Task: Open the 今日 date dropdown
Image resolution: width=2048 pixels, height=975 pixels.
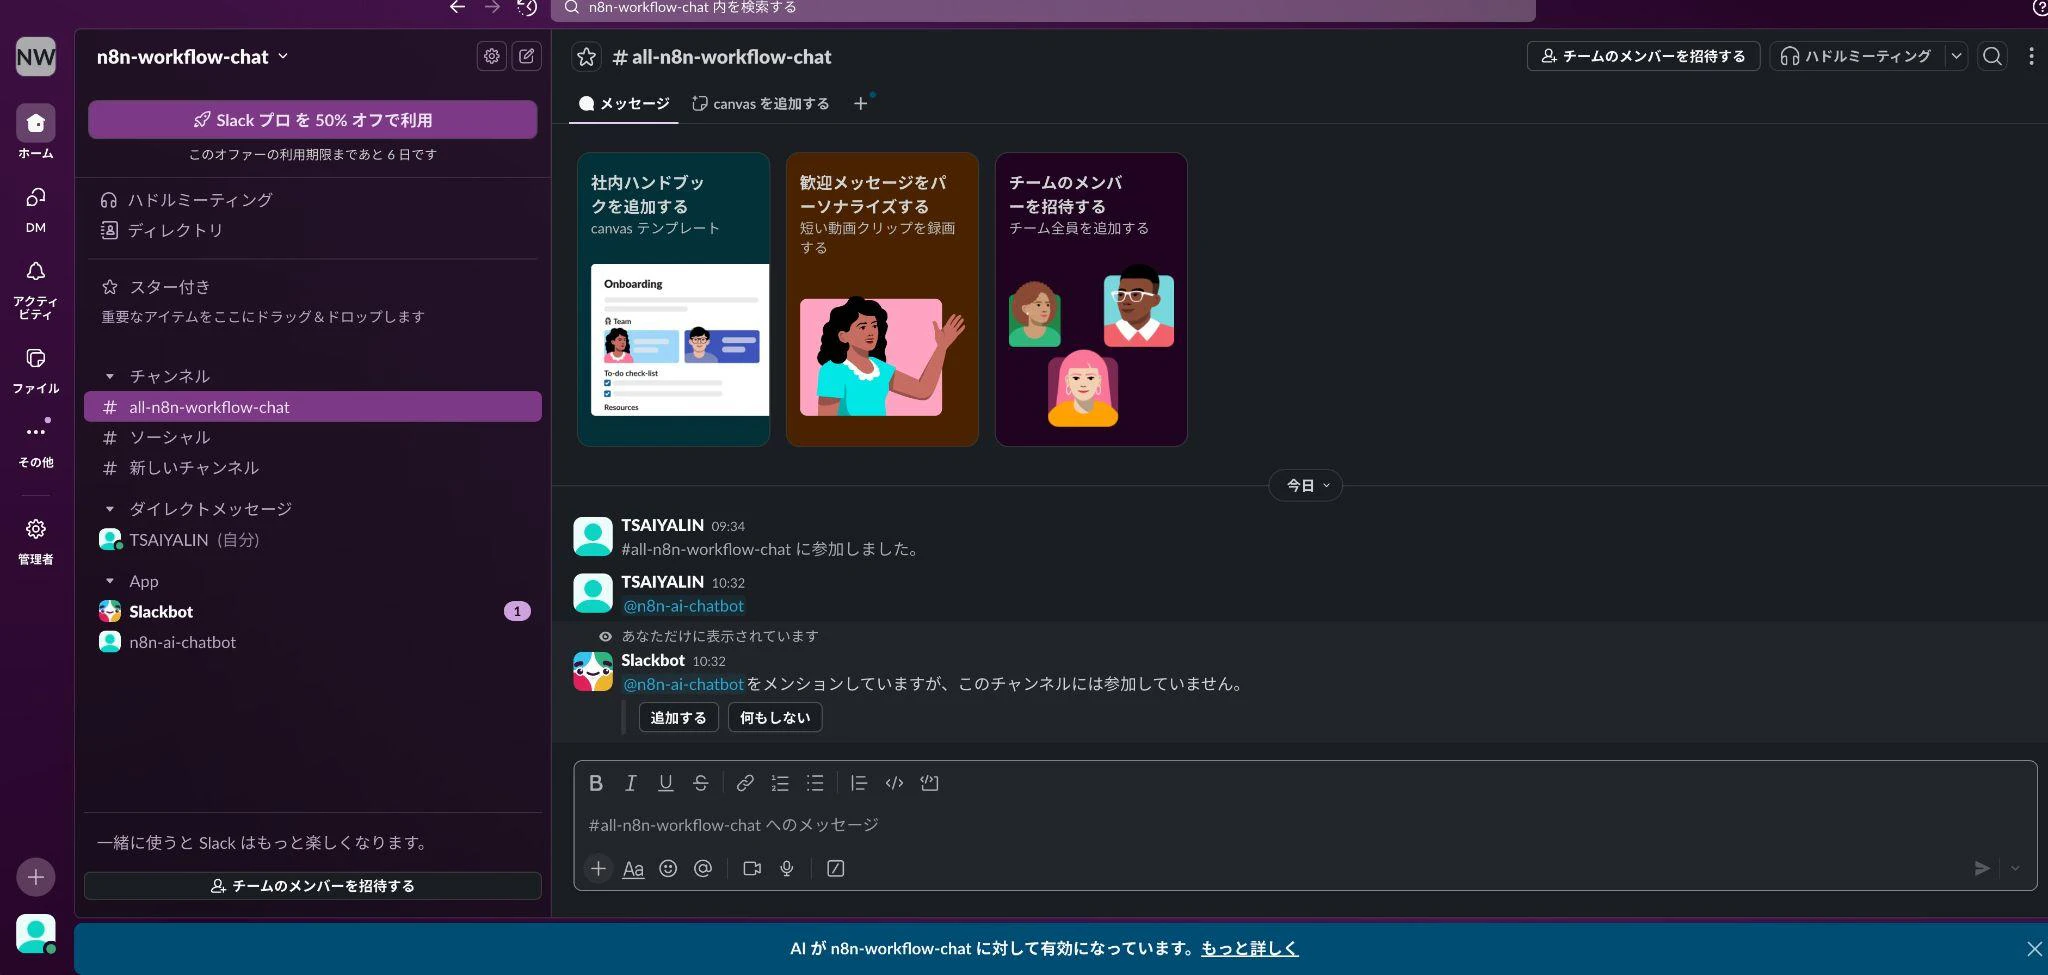Action: [x=1306, y=486]
